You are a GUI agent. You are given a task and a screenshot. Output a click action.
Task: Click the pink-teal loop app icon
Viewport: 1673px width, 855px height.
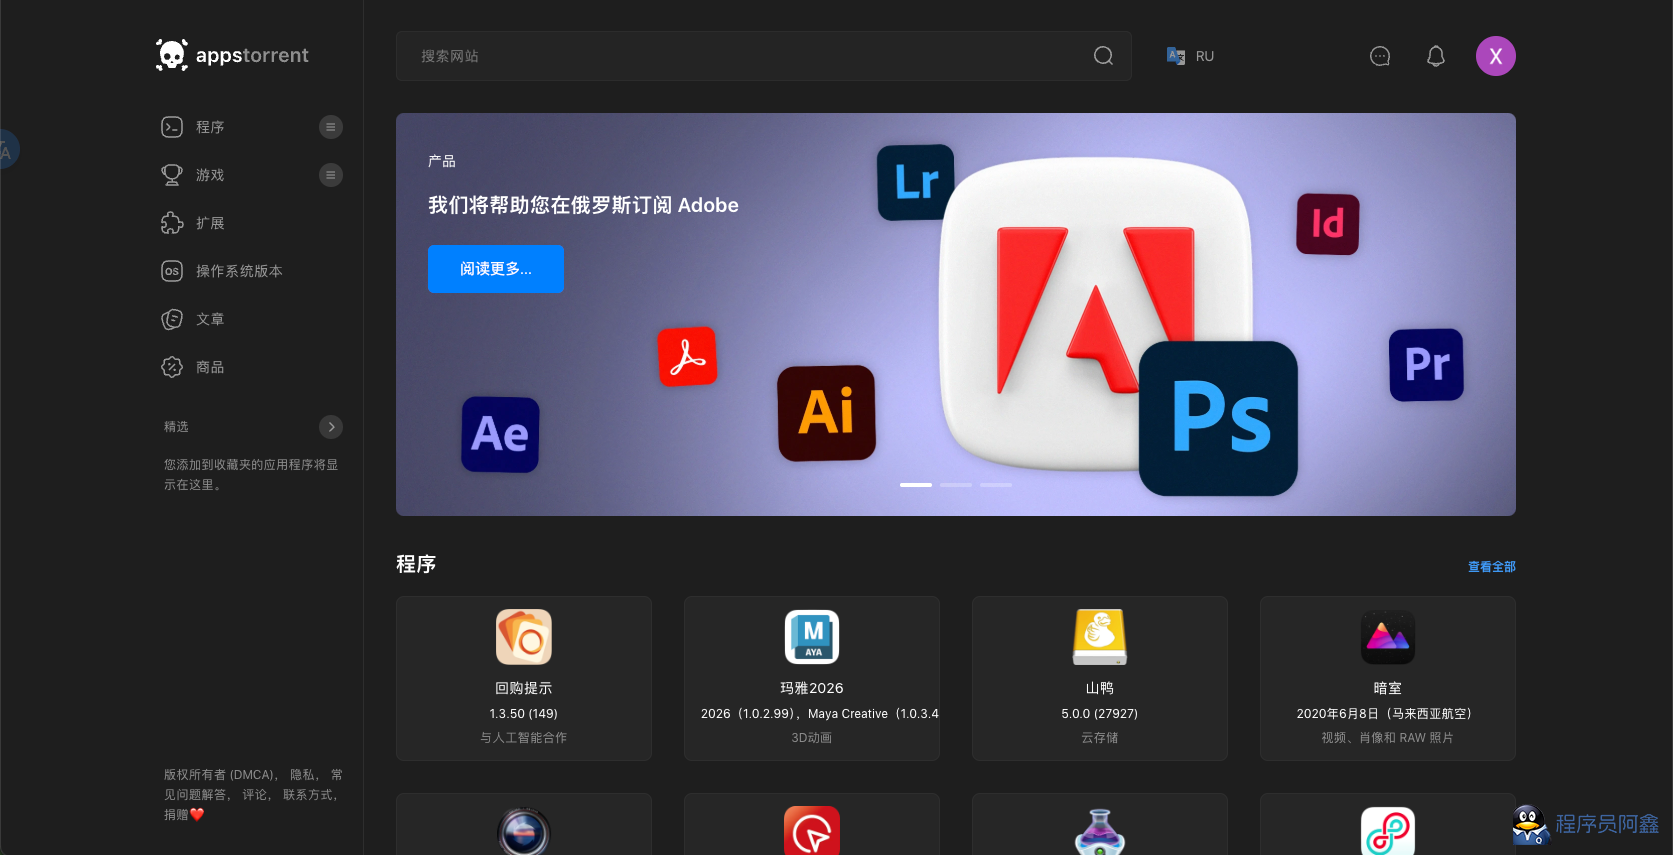point(1388,831)
